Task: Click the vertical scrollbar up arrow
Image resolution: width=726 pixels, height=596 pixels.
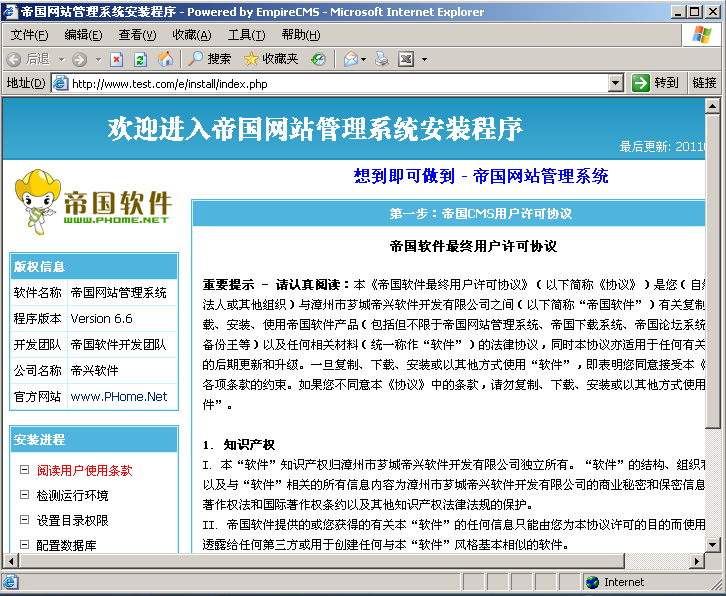Action: (x=712, y=106)
